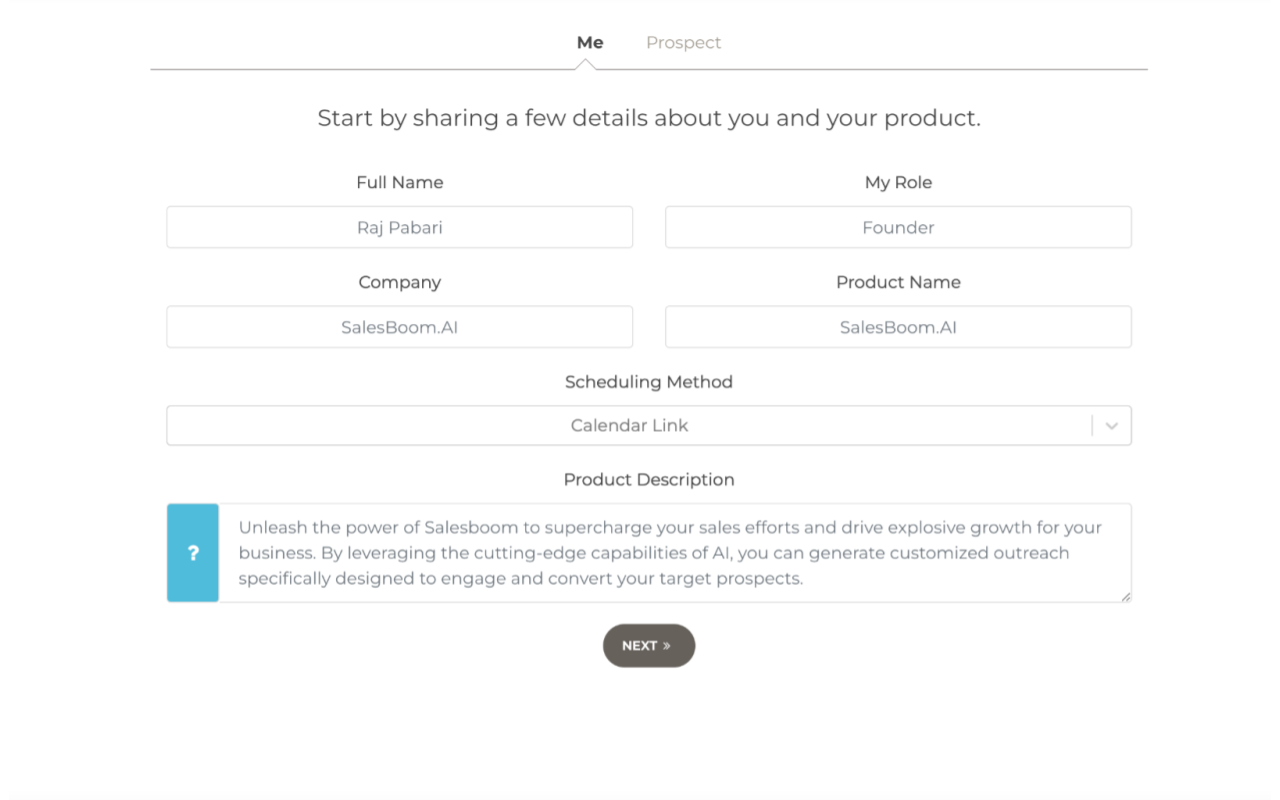The height and width of the screenshot is (800, 1280).
Task: Click the Product Description heading
Action: 648,480
